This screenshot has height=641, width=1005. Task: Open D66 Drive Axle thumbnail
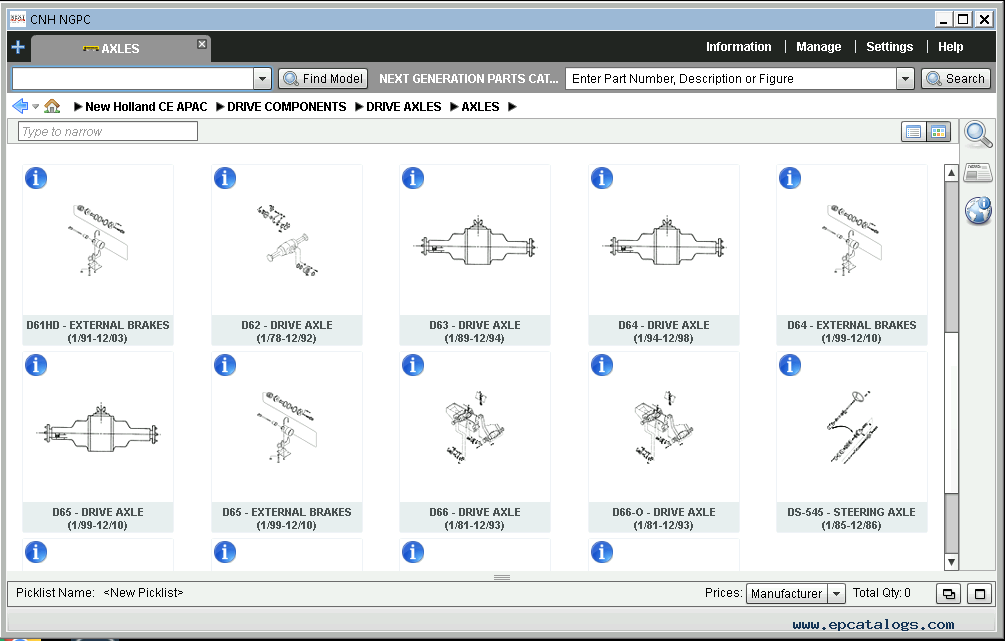476,427
